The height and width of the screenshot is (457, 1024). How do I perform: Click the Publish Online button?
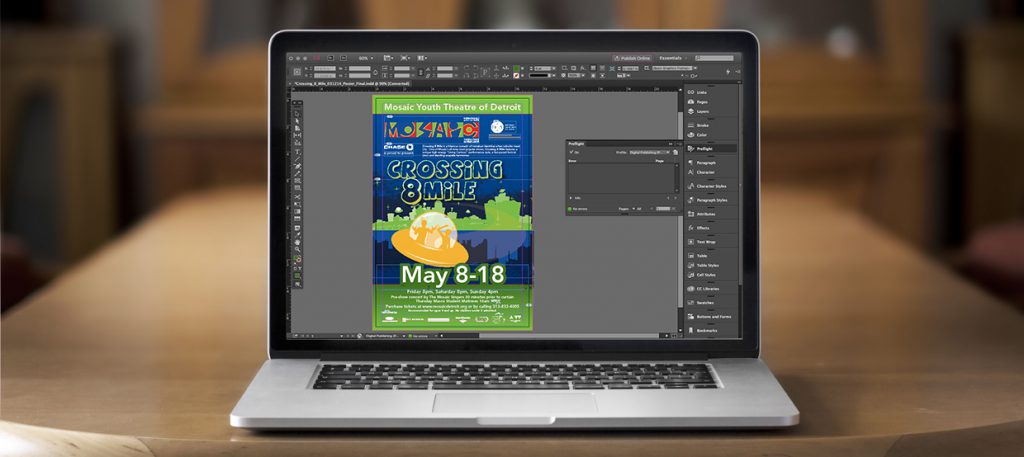pos(631,58)
